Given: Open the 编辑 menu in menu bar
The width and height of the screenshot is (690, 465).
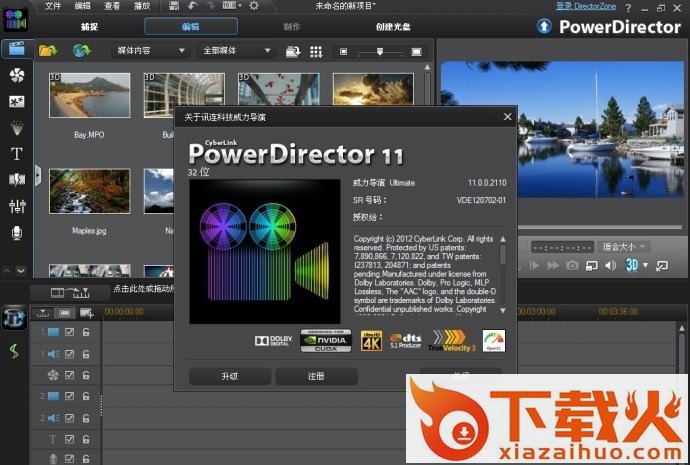Looking at the screenshot, I should [82, 6].
